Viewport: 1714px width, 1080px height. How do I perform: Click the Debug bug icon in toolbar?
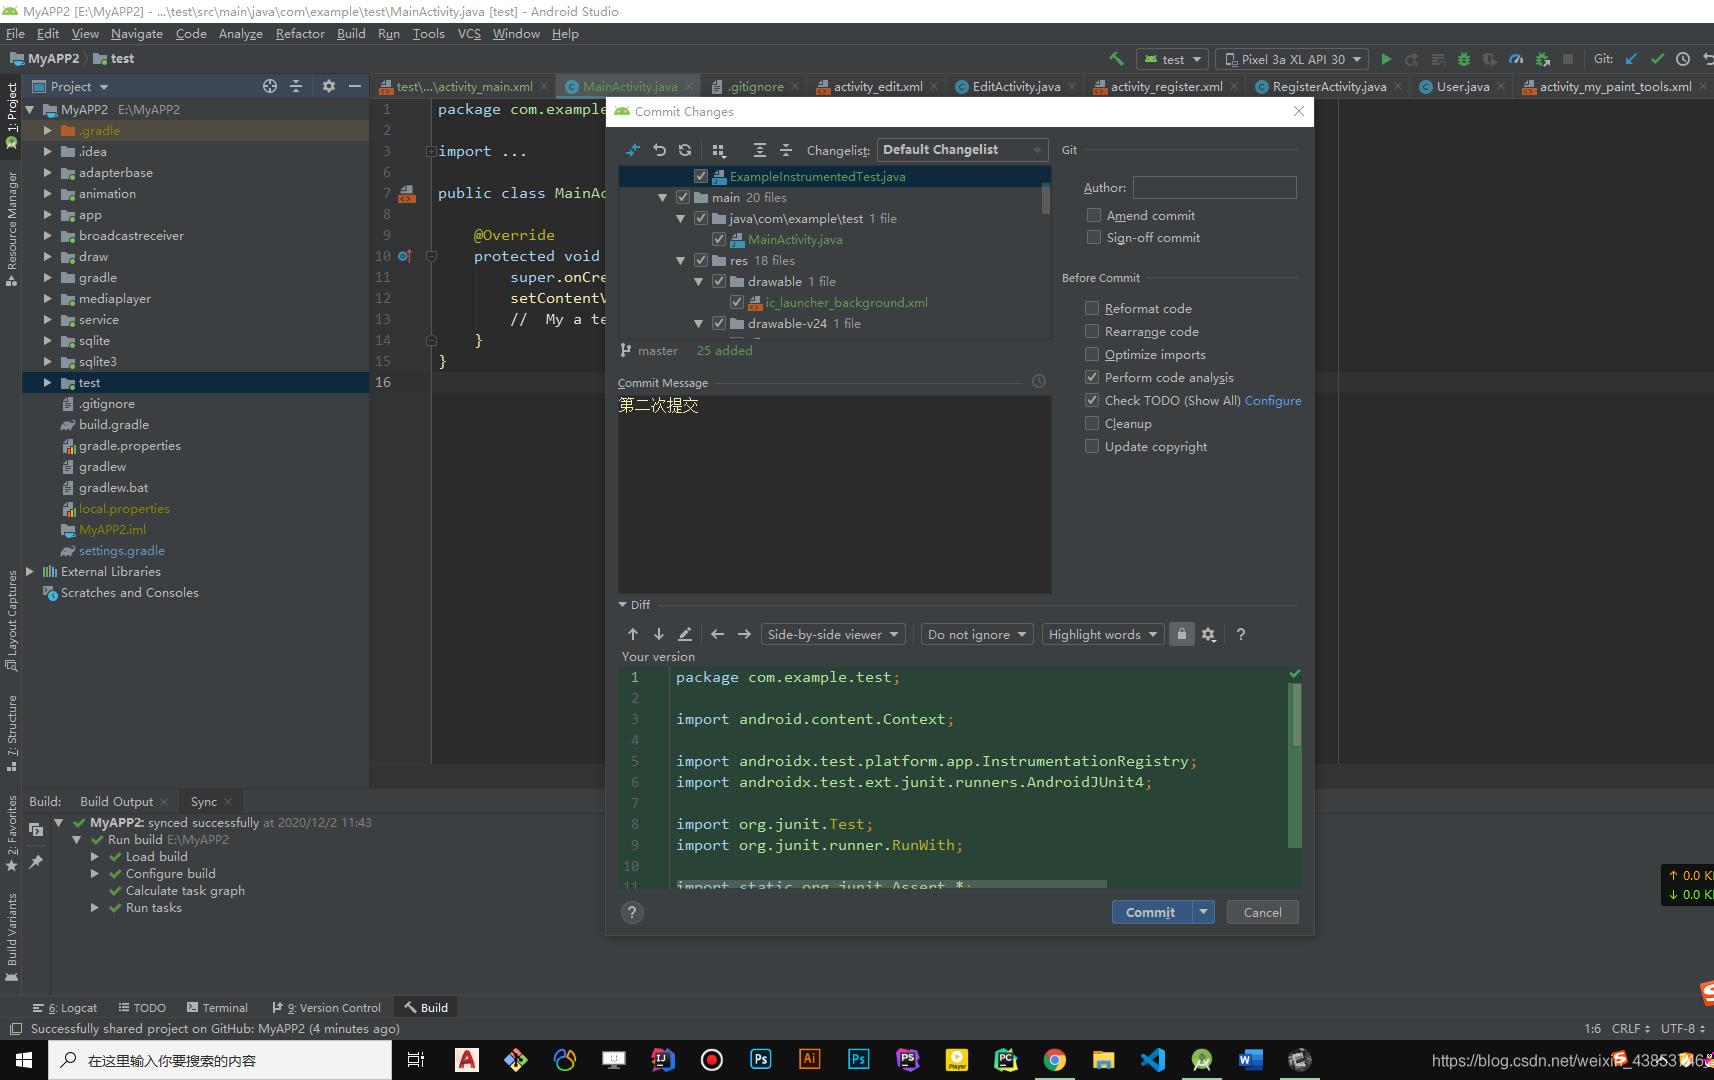tap(1464, 59)
